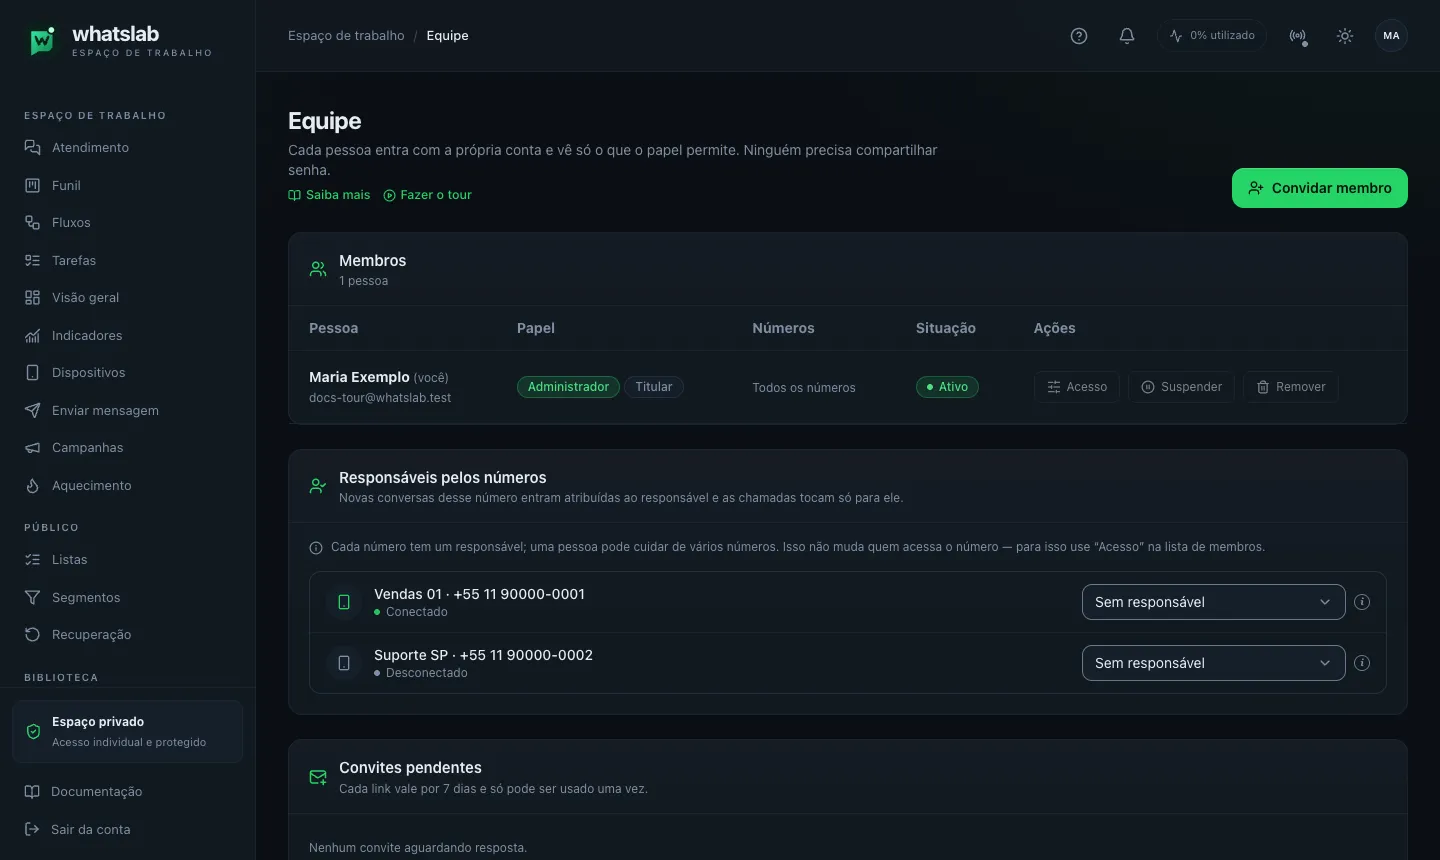Go to Atendimento in the sidebar
Screen dimensions: 1440x860
pos(90,148)
